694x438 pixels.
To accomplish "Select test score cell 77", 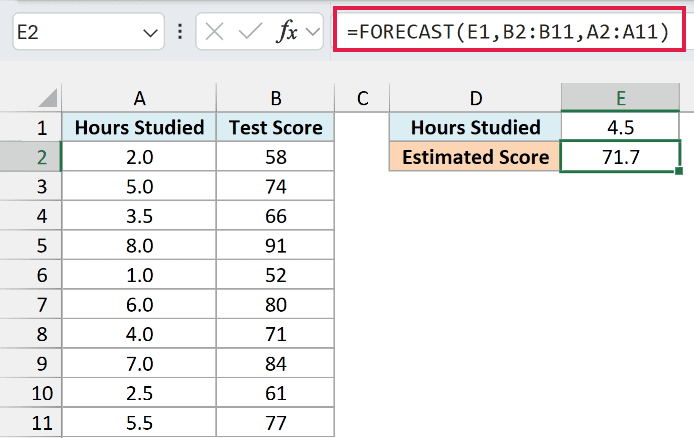I will coord(276,423).
